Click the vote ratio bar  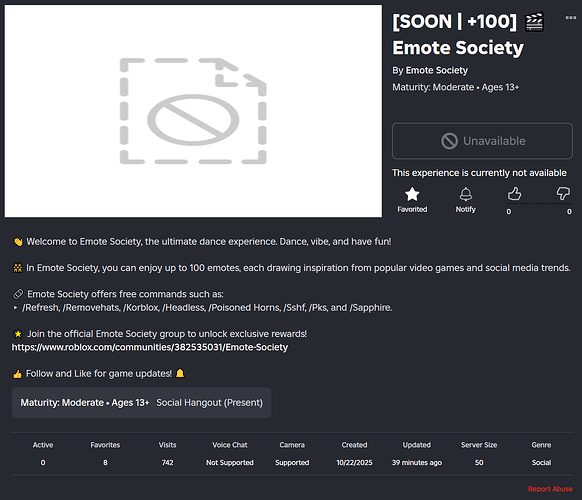pyautogui.click(x=539, y=203)
